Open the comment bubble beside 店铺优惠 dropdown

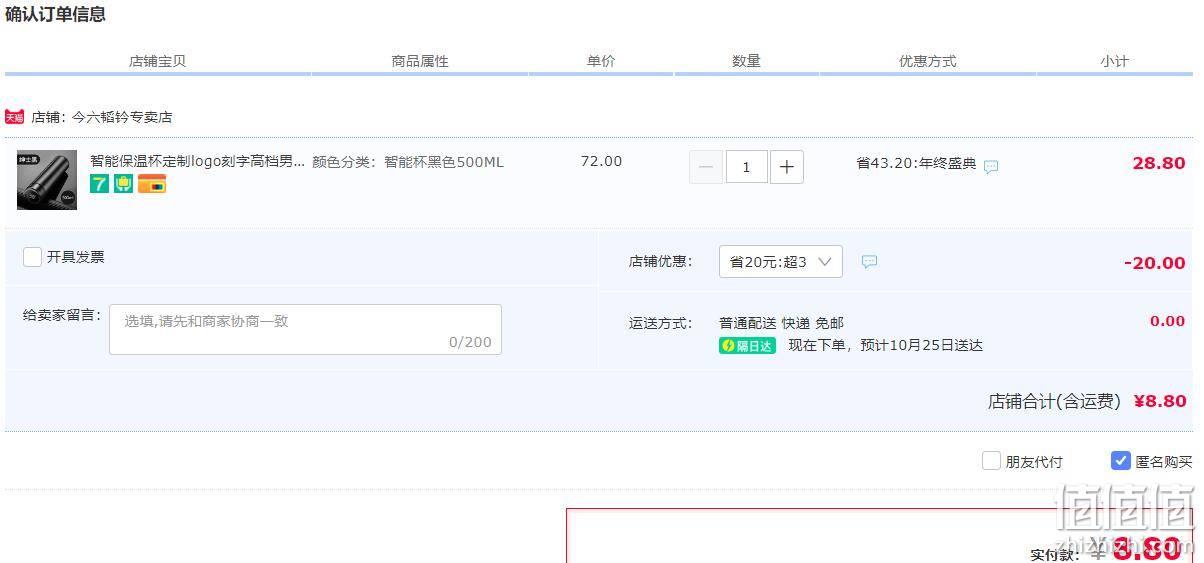pos(869,262)
